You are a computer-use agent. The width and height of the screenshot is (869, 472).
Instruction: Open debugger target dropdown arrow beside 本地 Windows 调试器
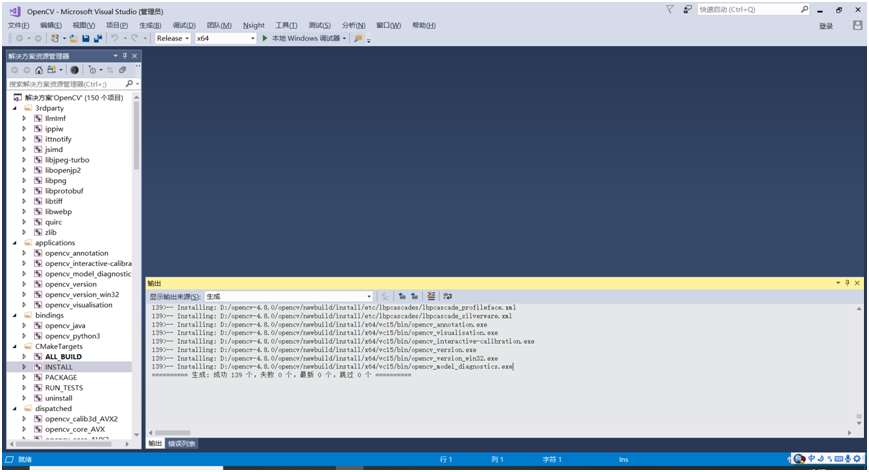(344, 38)
